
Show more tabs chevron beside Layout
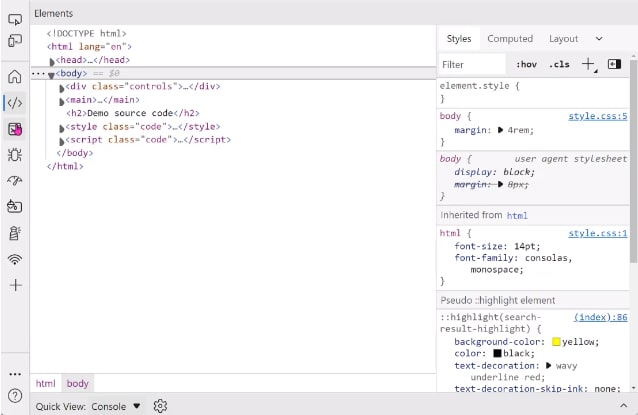coord(599,39)
